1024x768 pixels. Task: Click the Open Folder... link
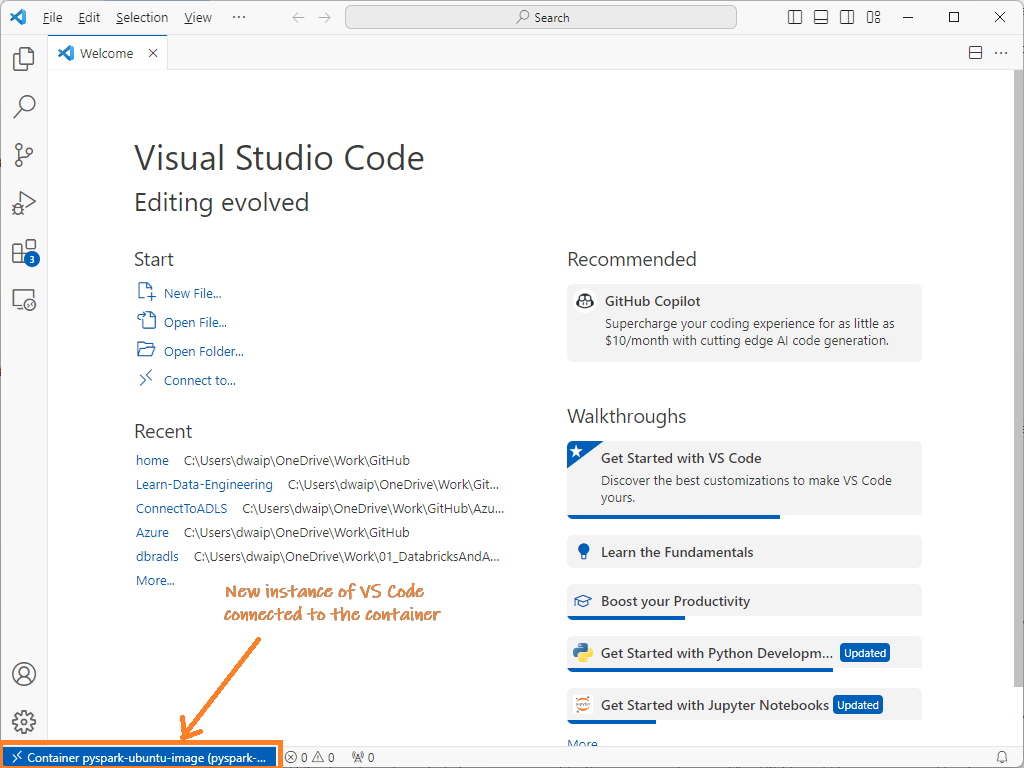pos(203,351)
